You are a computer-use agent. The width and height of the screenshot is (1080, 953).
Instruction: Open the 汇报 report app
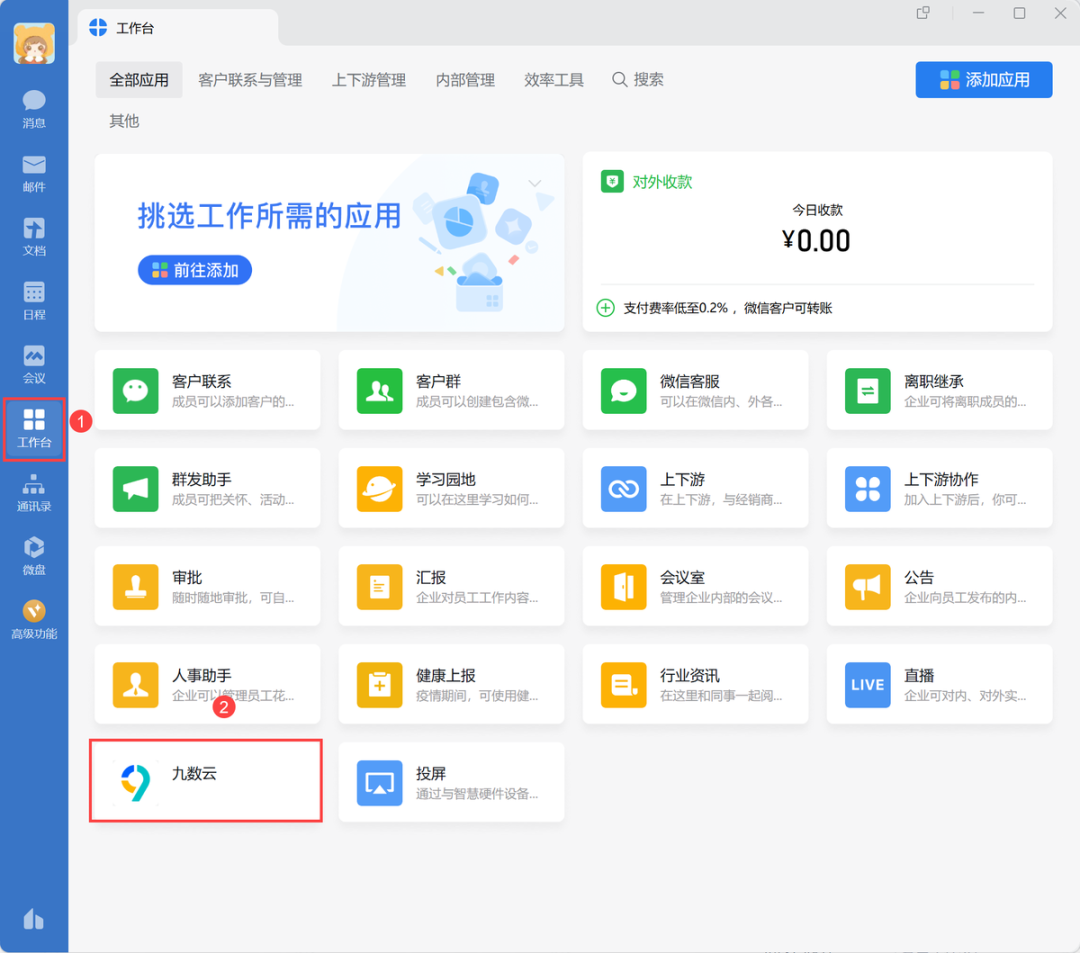pyautogui.click(x=451, y=586)
